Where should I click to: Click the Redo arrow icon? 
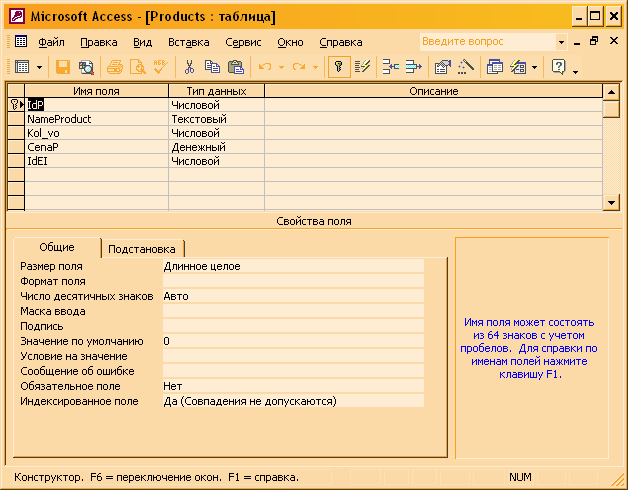click(x=299, y=67)
